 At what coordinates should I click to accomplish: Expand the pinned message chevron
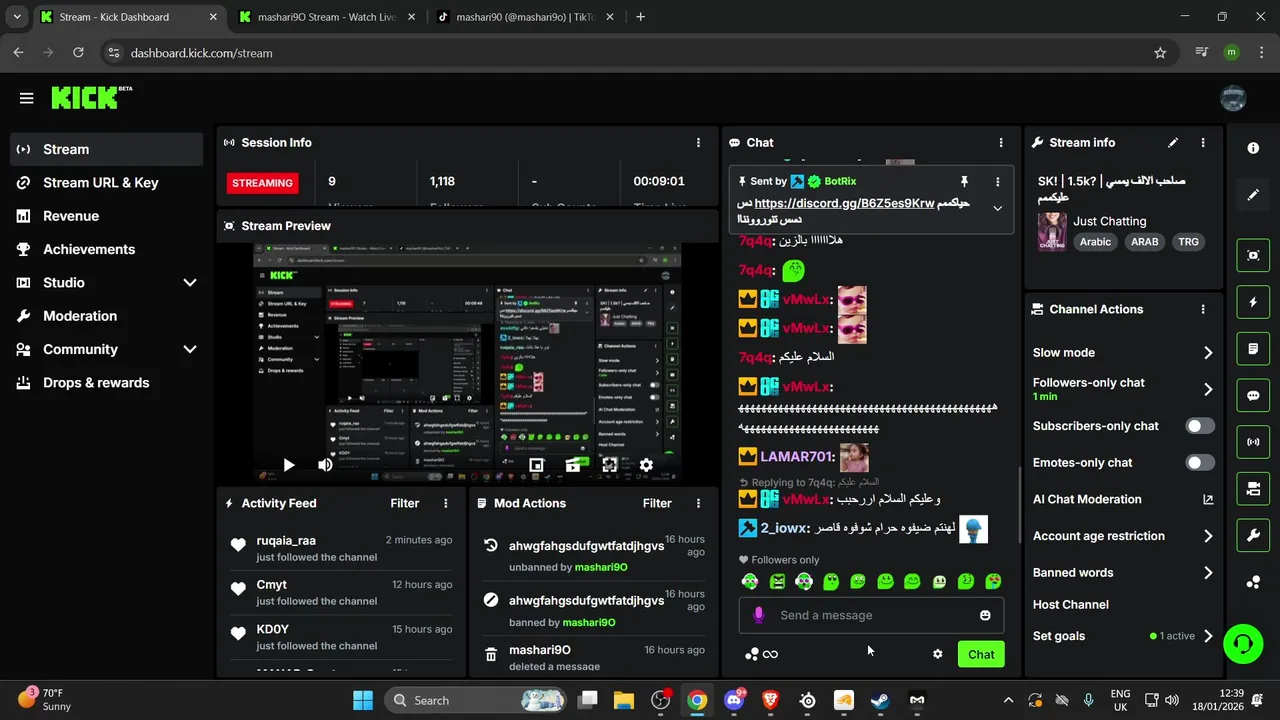[997, 209]
